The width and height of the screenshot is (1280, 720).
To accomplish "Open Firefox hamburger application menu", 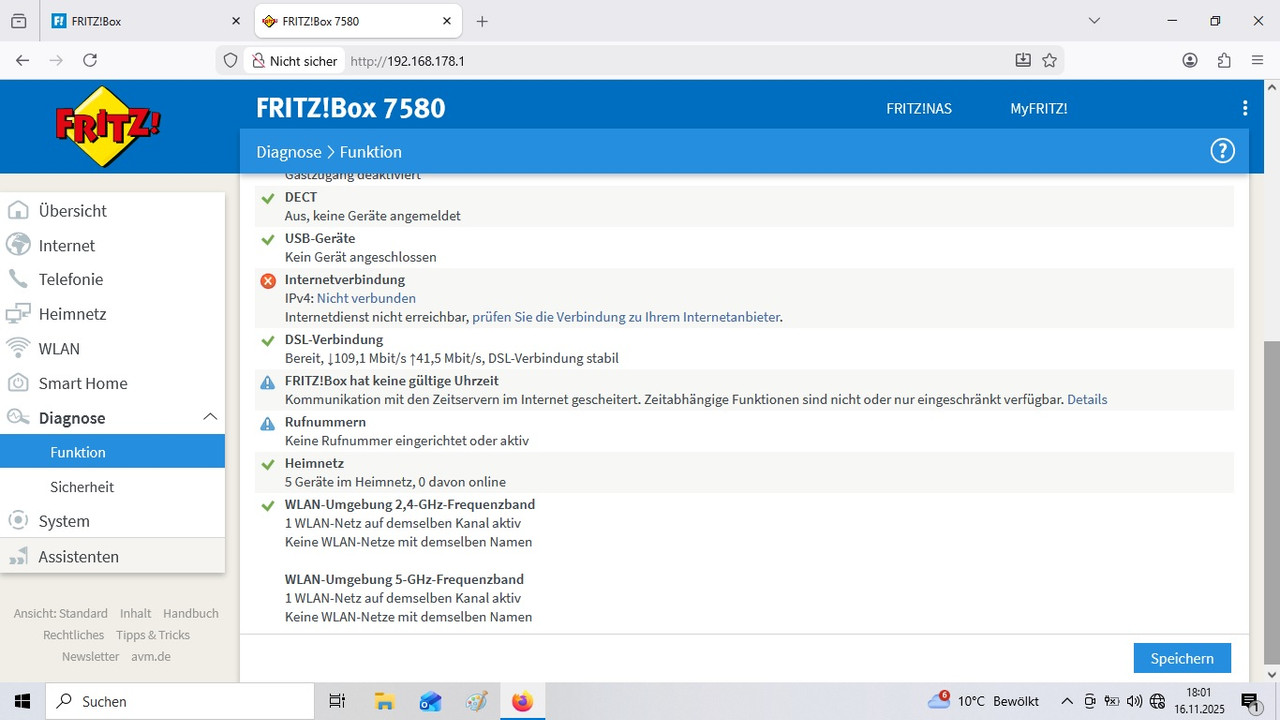I will (1258, 60).
